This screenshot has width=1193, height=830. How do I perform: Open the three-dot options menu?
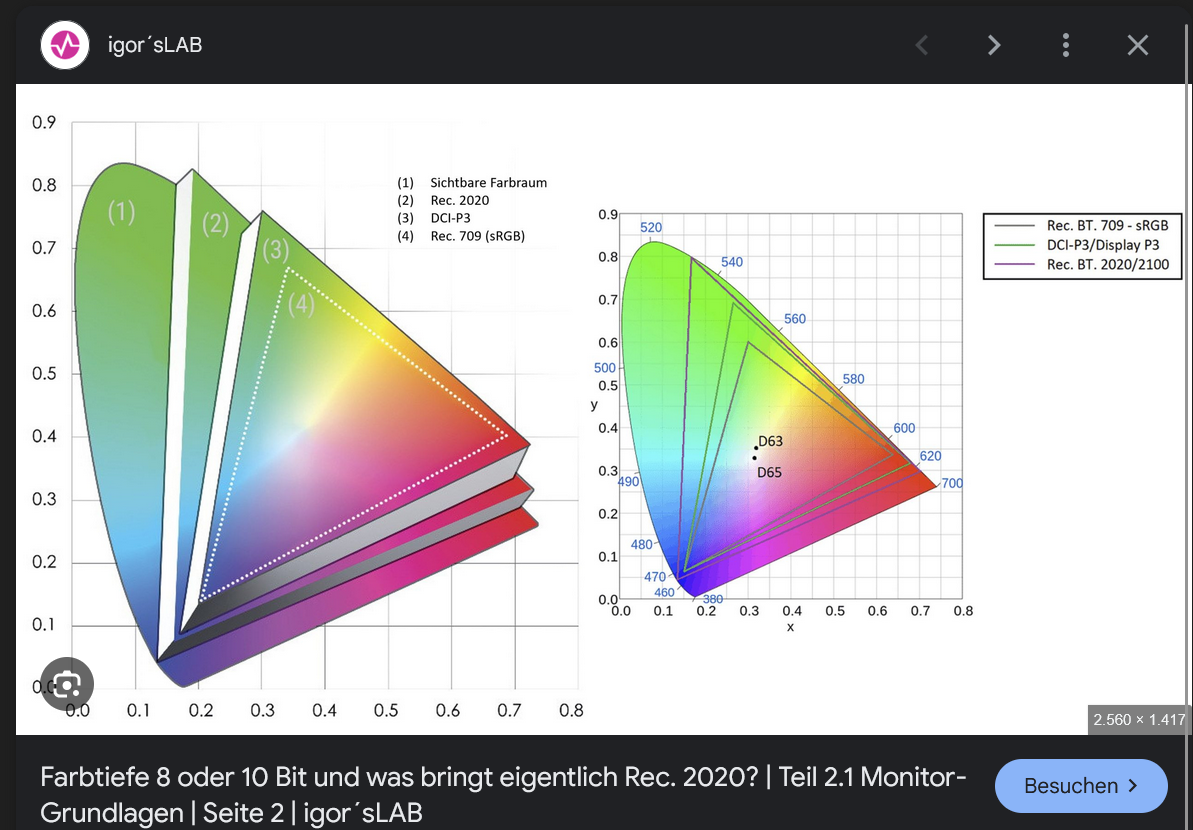[x=1065, y=44]
